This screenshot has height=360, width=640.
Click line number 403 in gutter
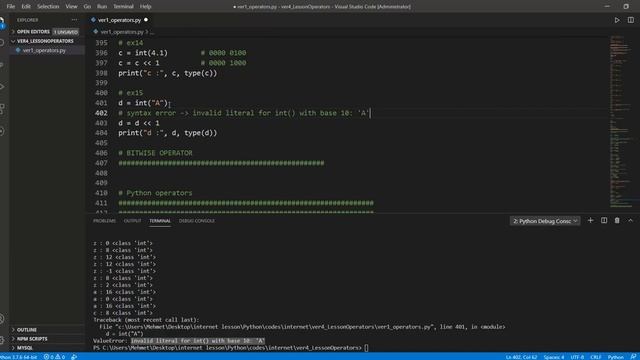tap(101, 123)
